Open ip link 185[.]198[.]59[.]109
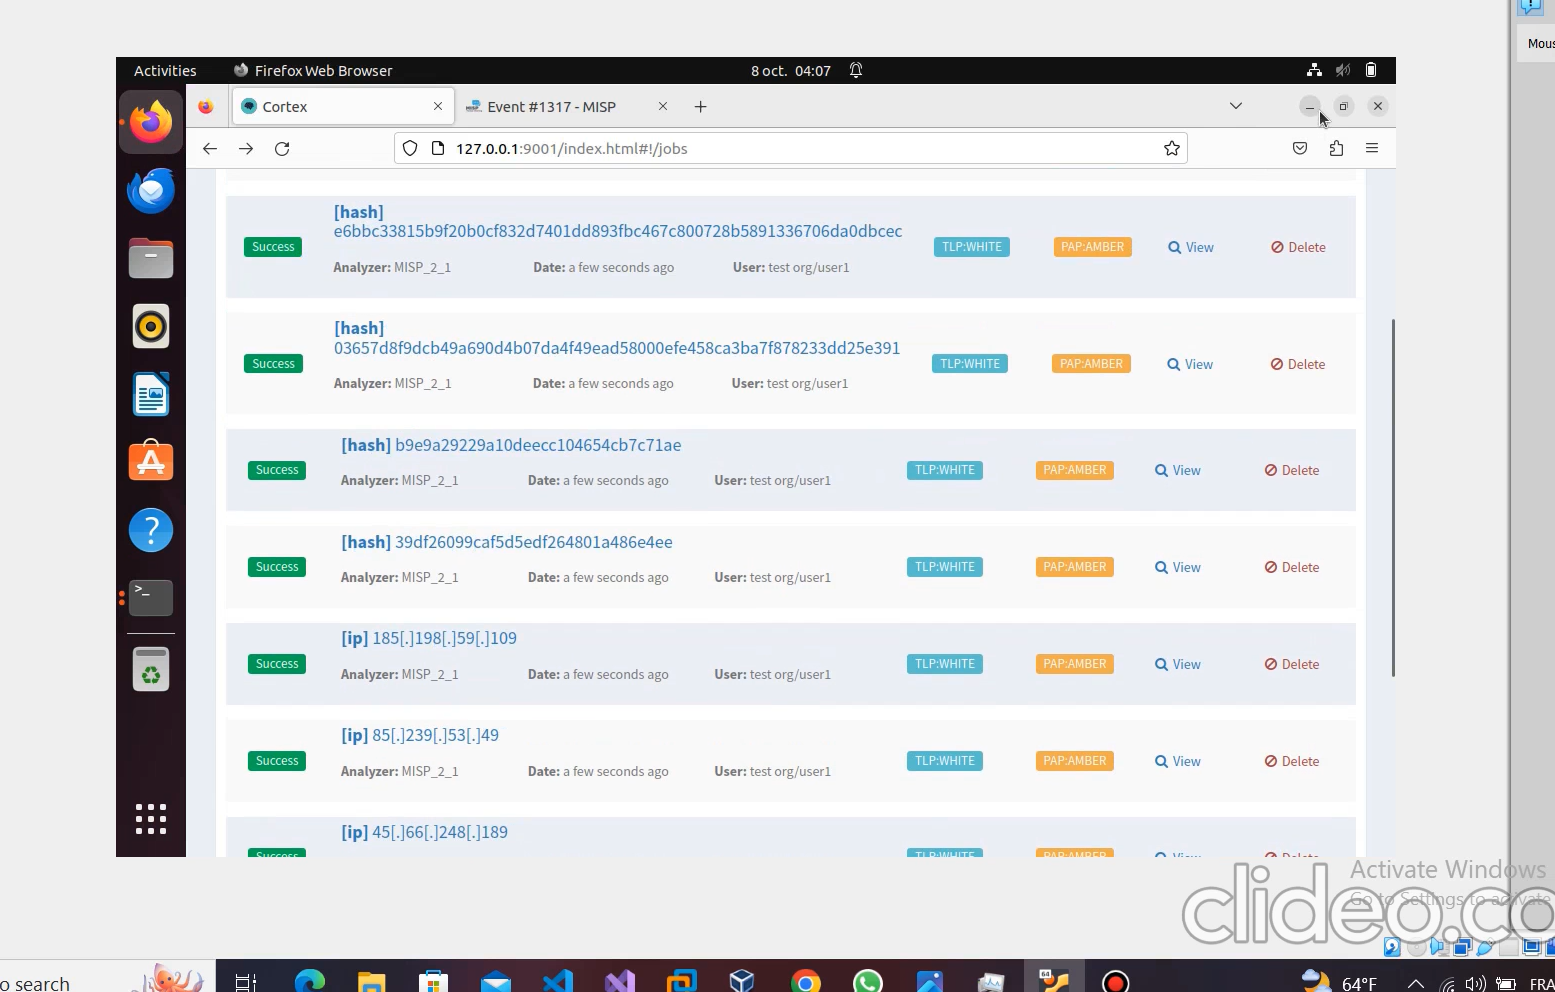The height and width of the screenshot is (992, 1555). pyautogui.click(x=429, y=638)
